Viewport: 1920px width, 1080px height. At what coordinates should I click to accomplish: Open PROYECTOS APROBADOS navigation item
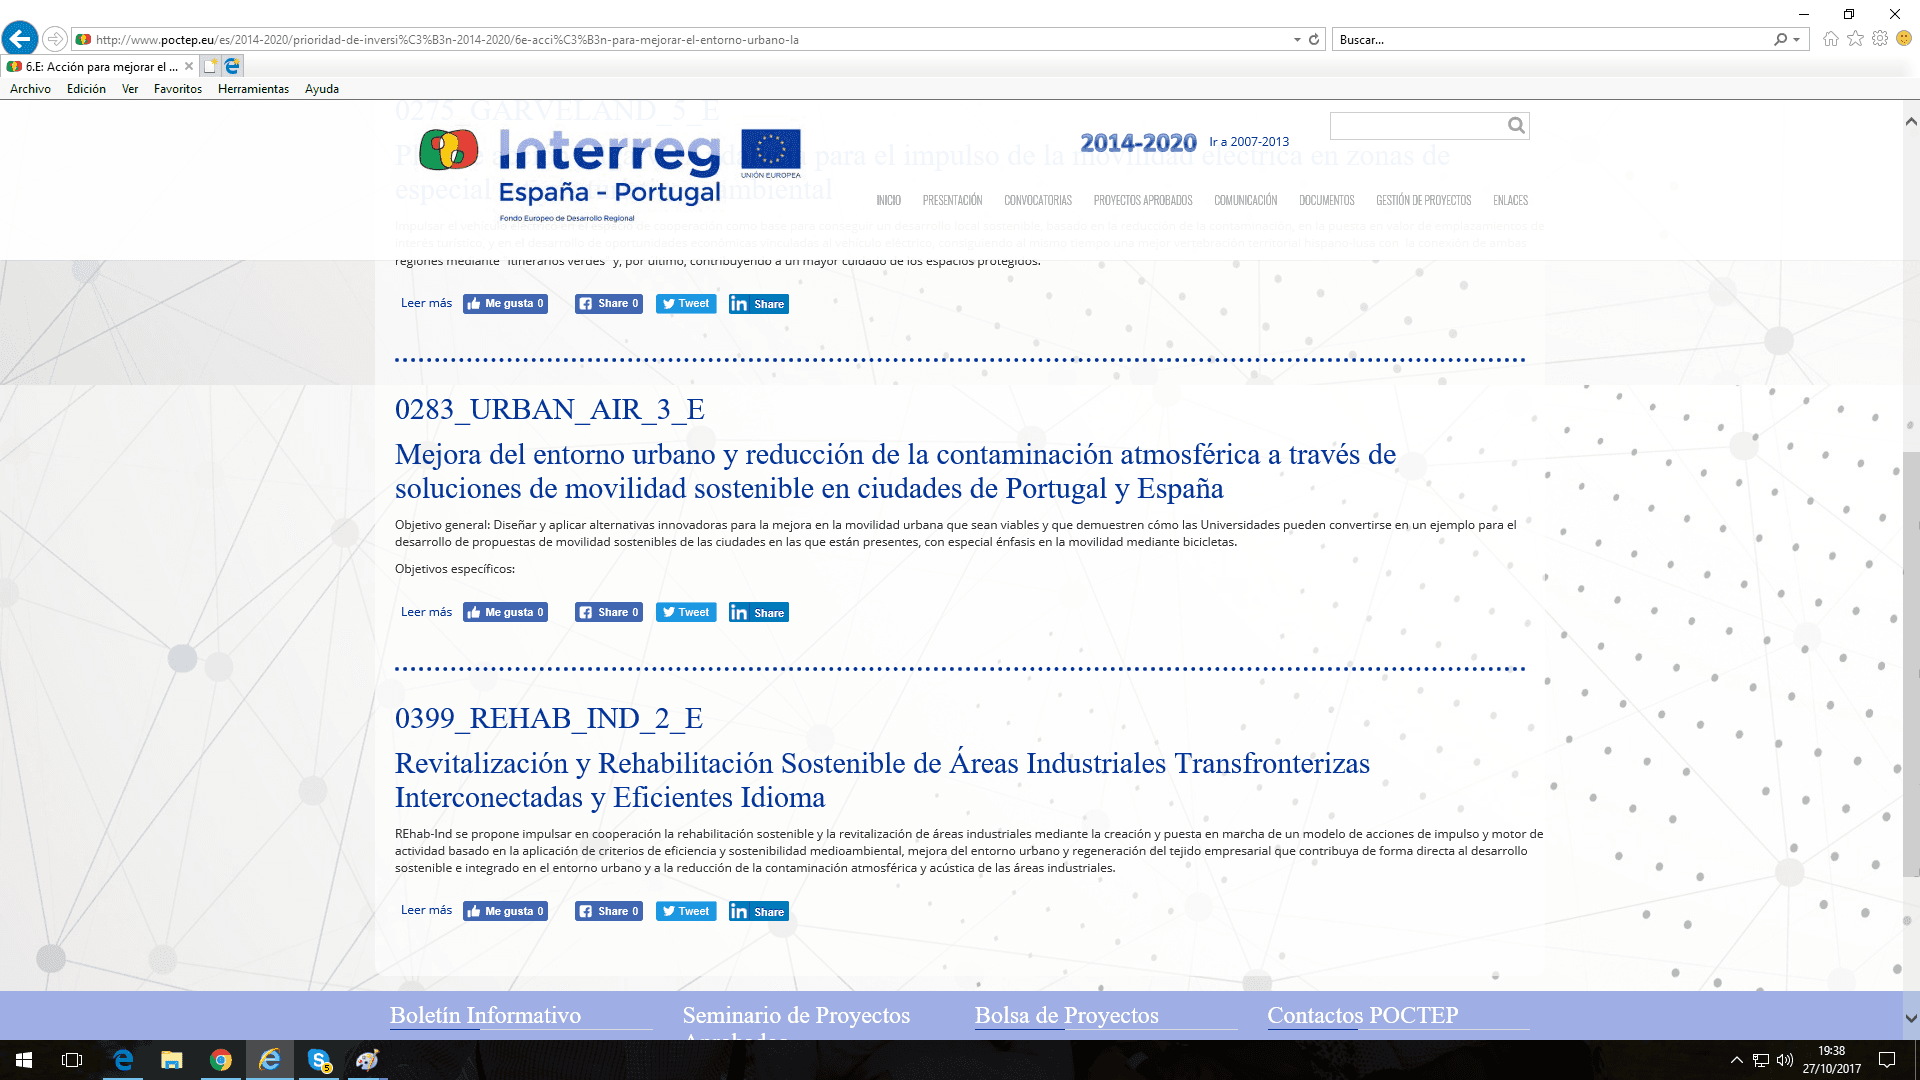click(x=1142, y=200)
